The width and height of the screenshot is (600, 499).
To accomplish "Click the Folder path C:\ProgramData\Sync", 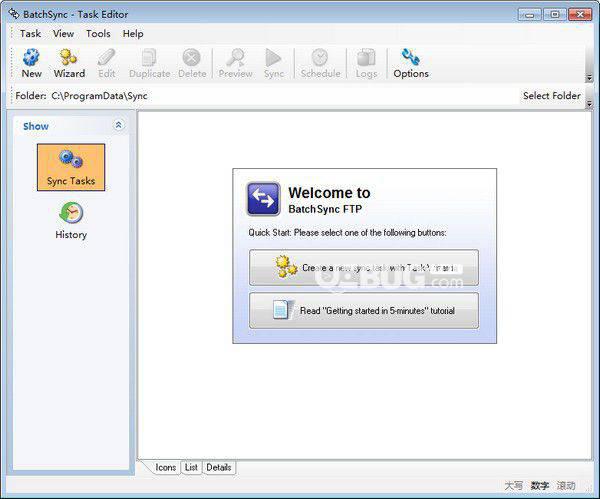I will [99, 96].
